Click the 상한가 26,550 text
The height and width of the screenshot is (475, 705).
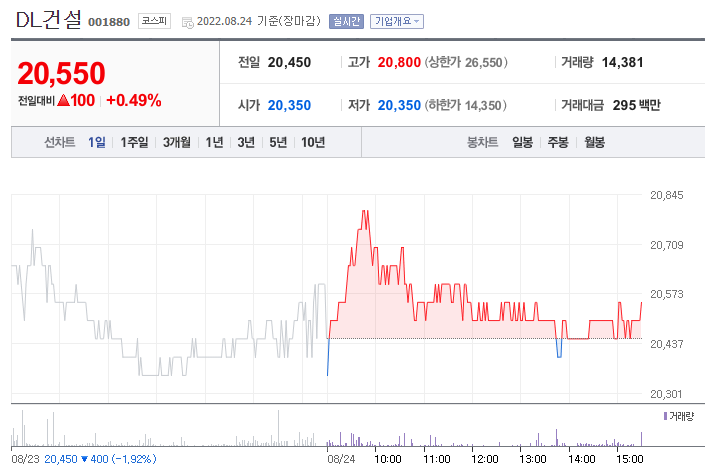coord(466,62)
